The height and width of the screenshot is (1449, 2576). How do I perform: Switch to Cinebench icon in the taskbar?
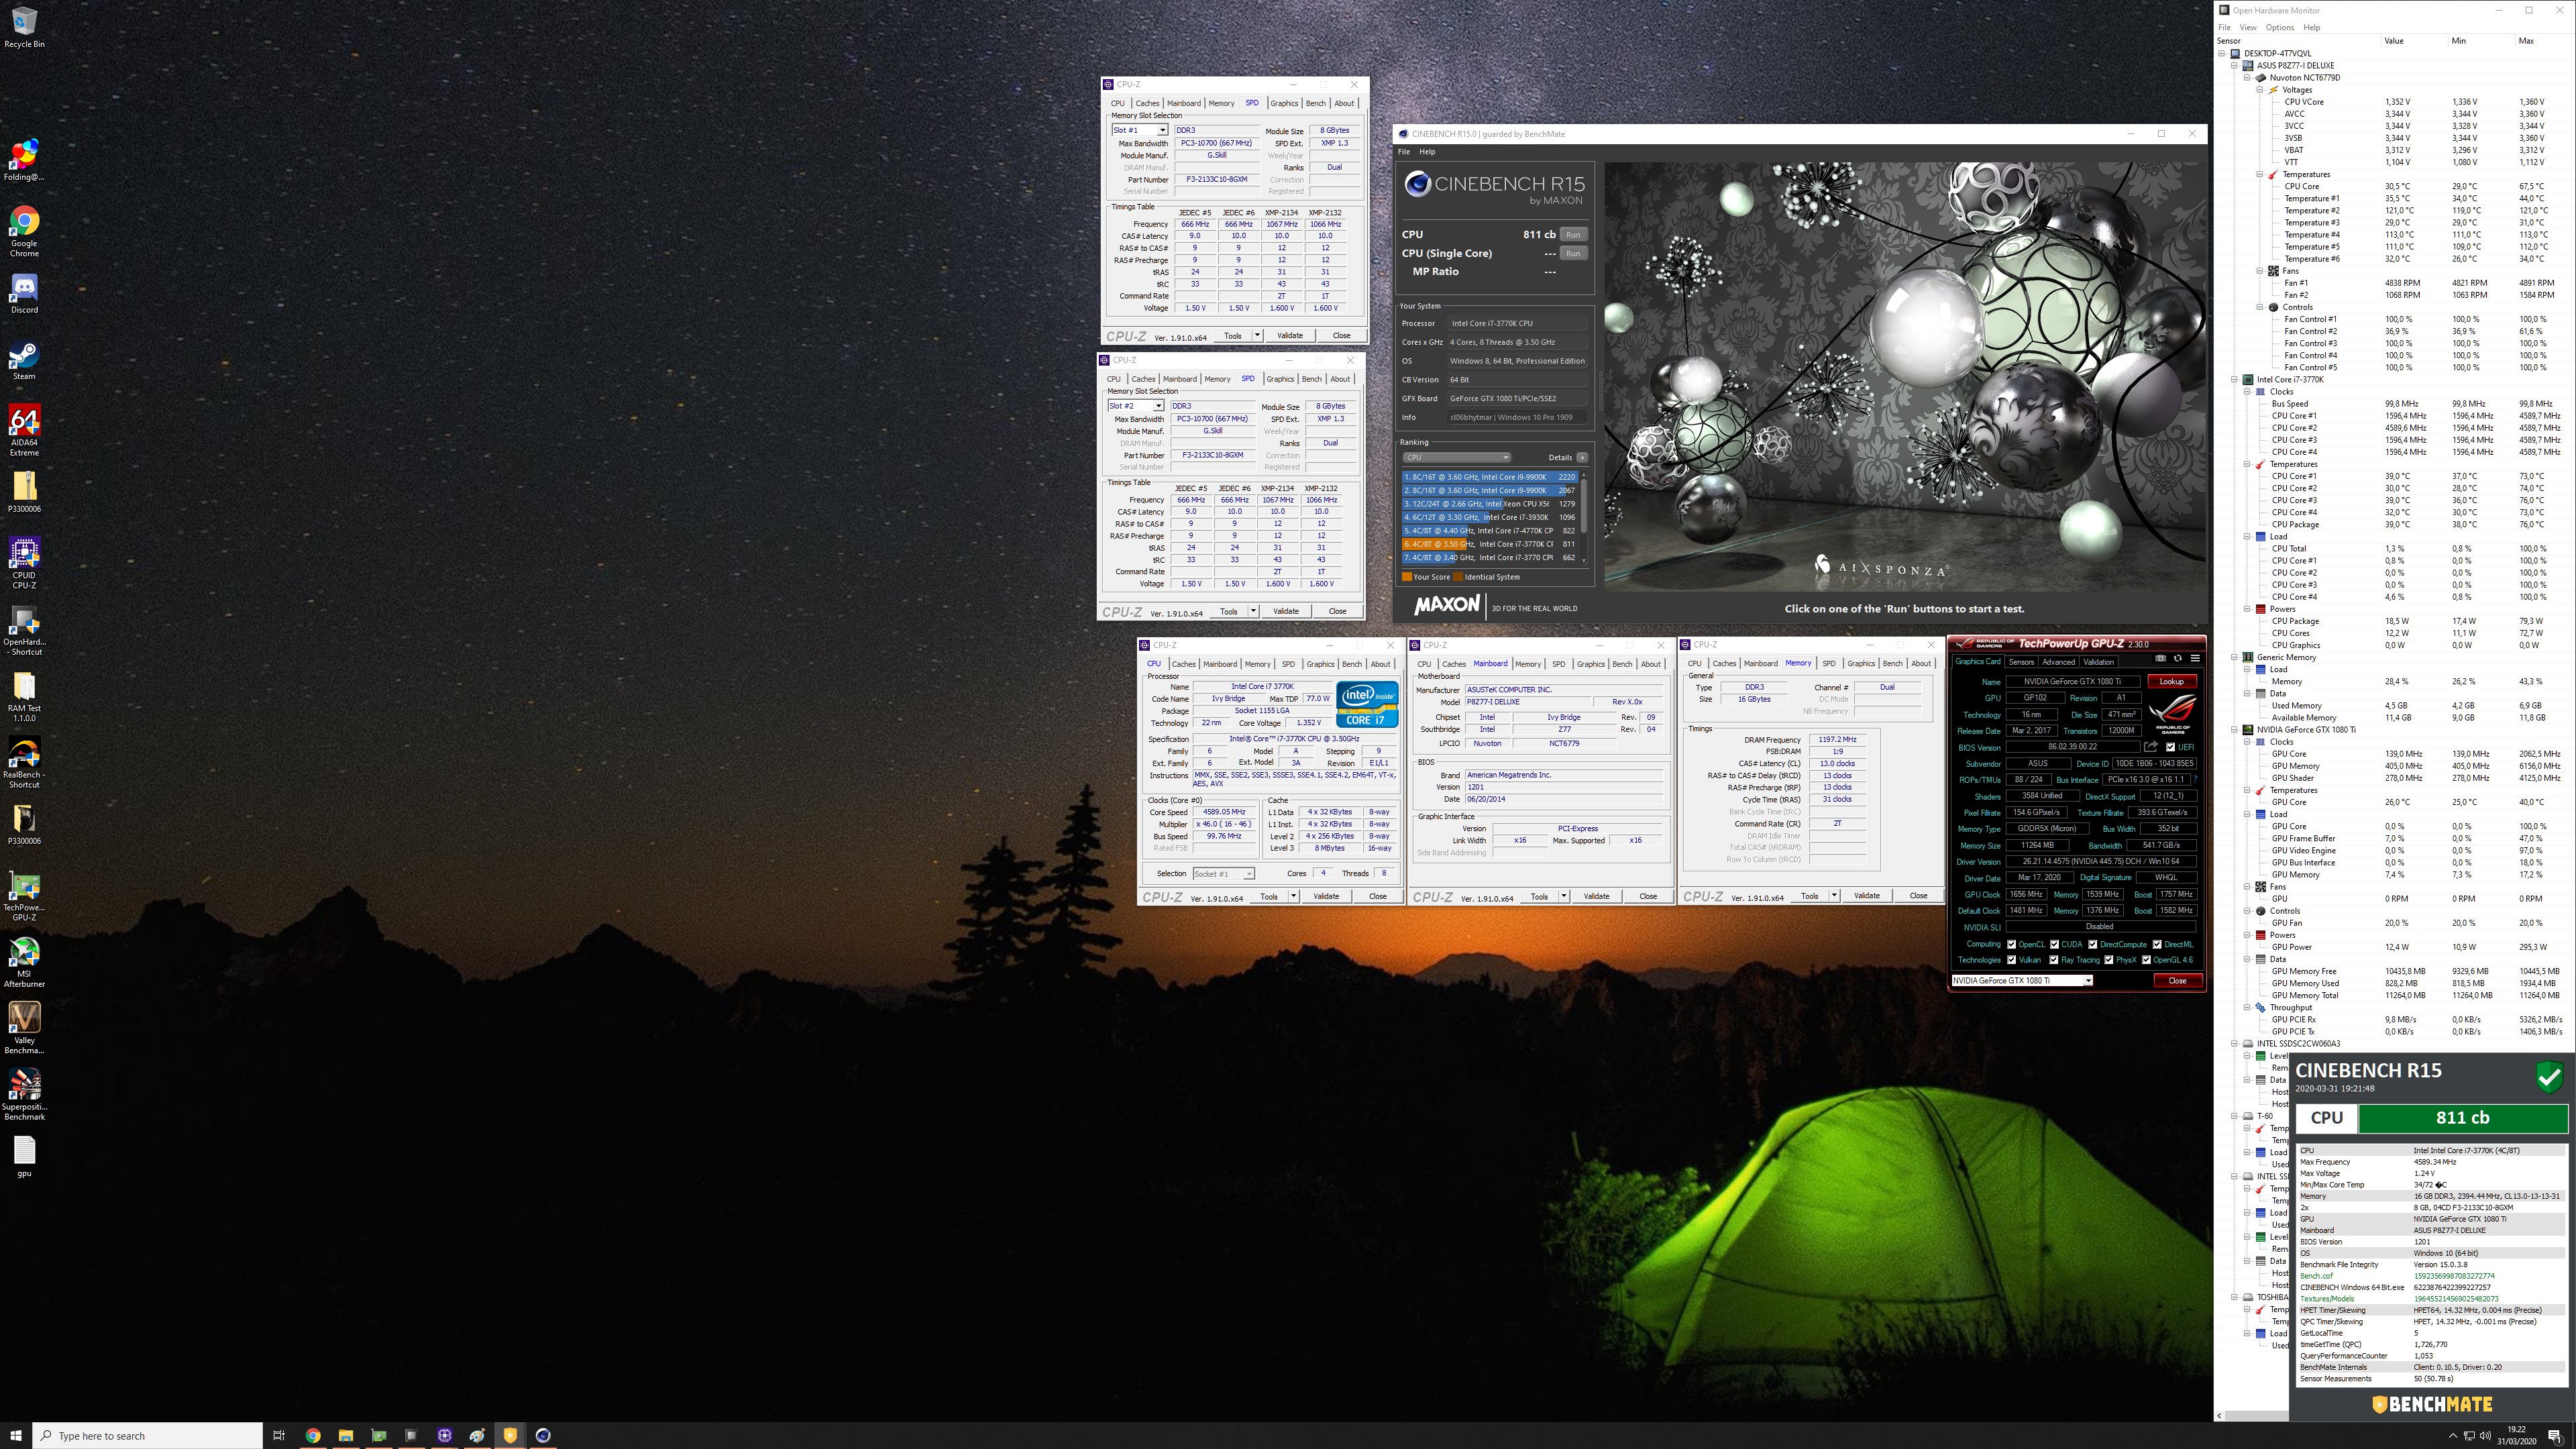[543, 1435]
